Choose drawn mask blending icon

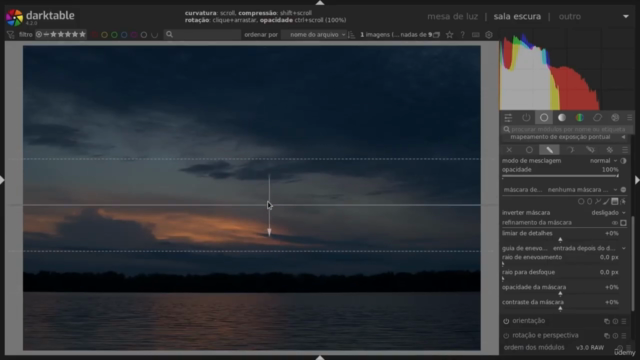pos(549,150)
